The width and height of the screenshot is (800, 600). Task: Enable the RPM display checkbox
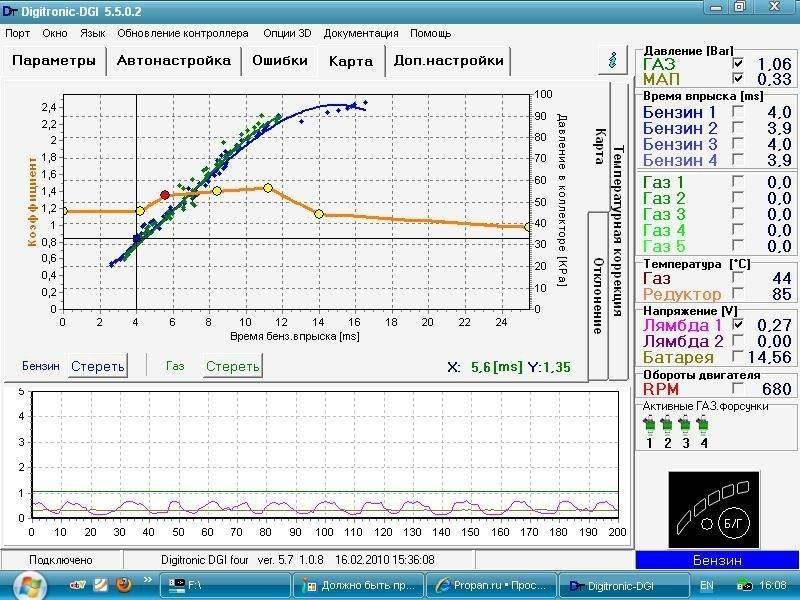click(x=738, y=388)
